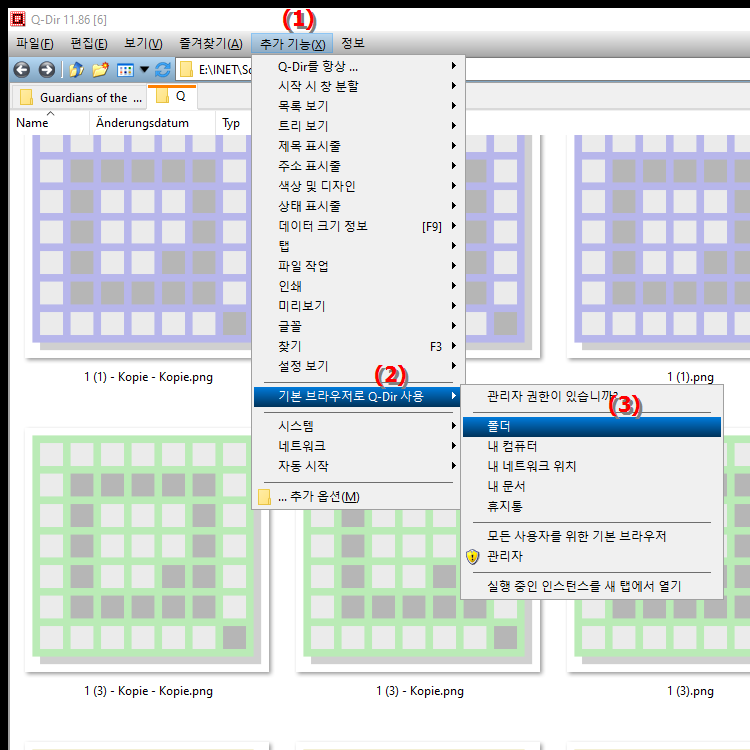The height and width of the screenshot is (750, 750).
Task: Click the folder icon in address bar
Action: [x=186, y=70]
